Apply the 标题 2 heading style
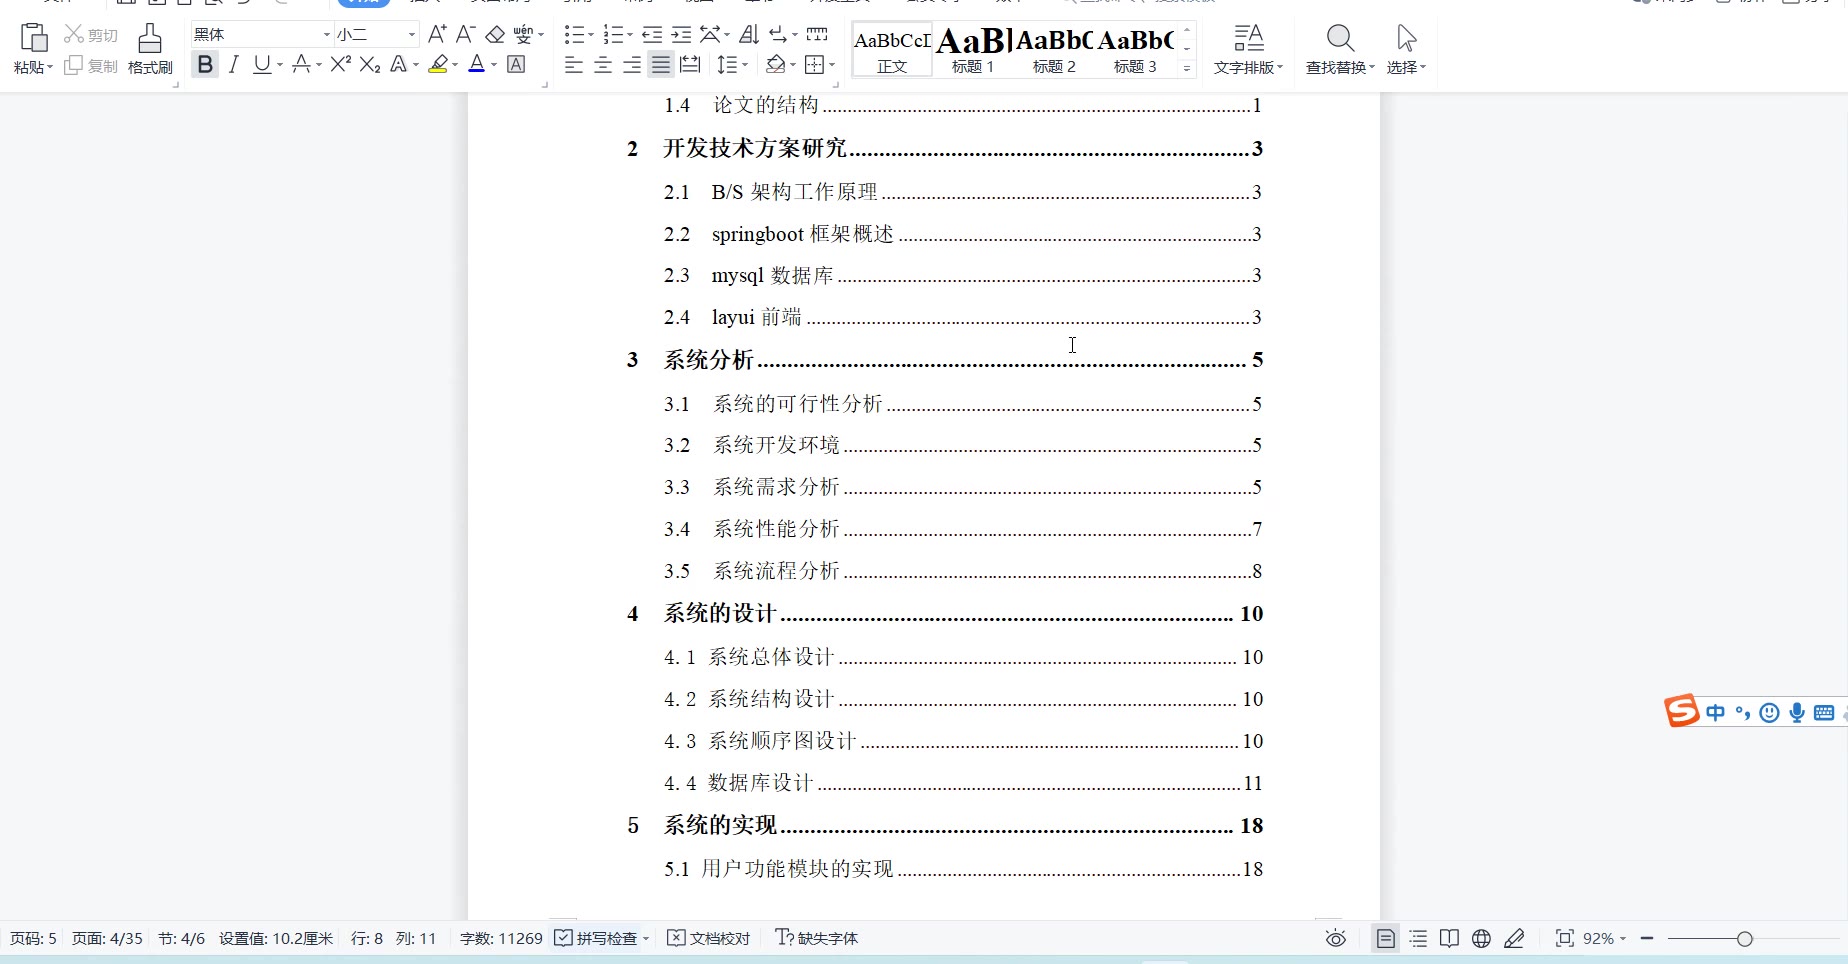Viewport: 1848px width, 964px height. 1054,49
